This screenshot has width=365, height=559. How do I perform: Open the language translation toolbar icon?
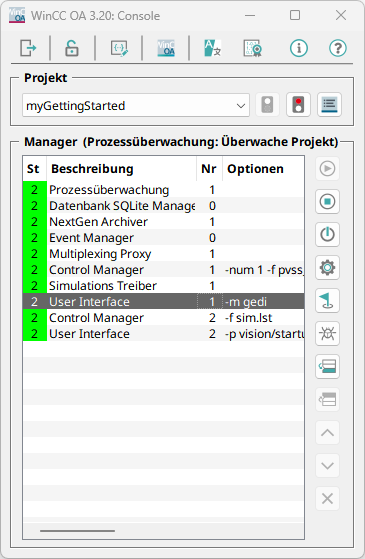click(213, 48)
